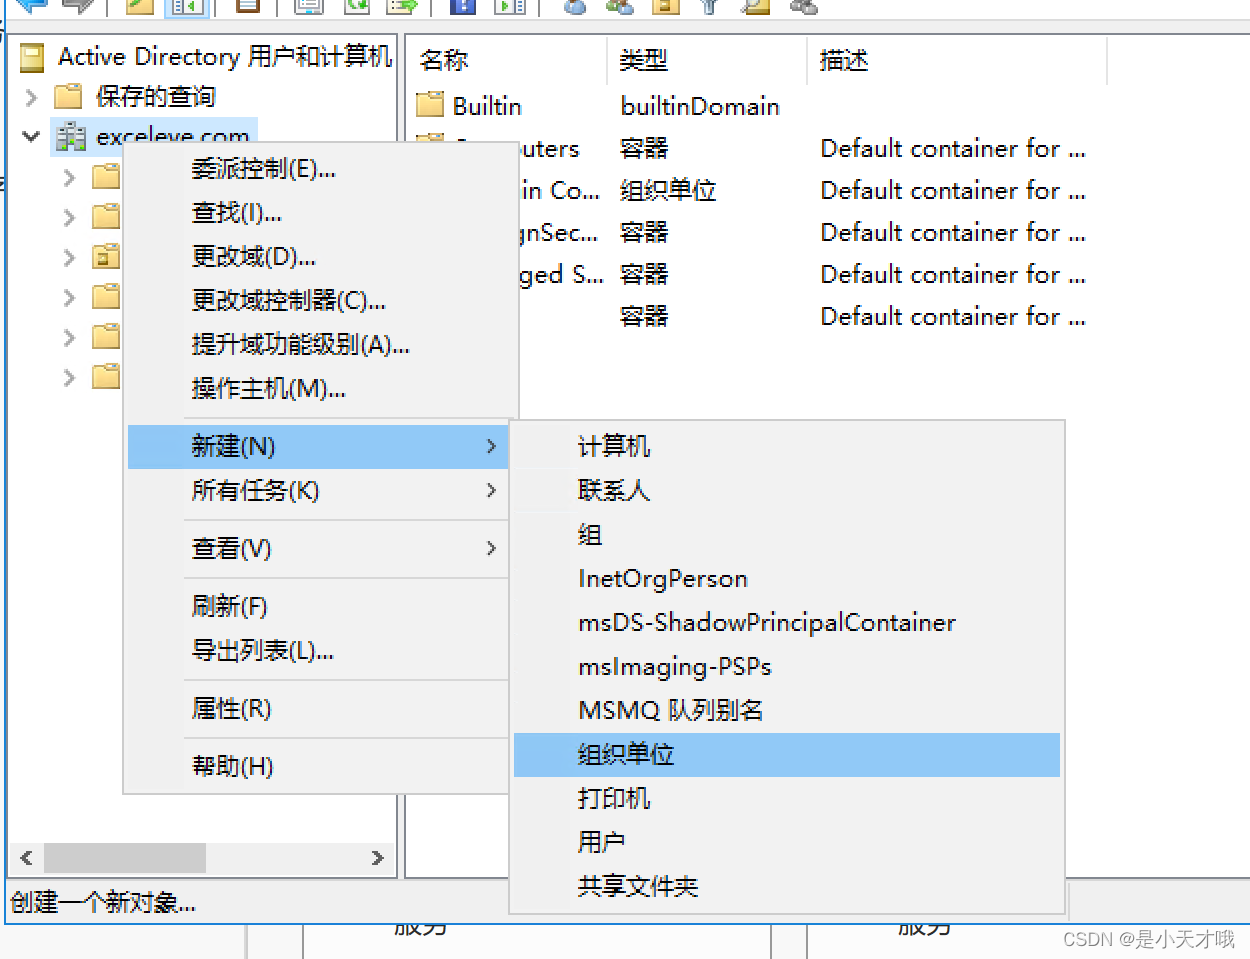Collapse the exceleve.com domain node
Screen dimensions: 1250x959
tap(30, 137)
